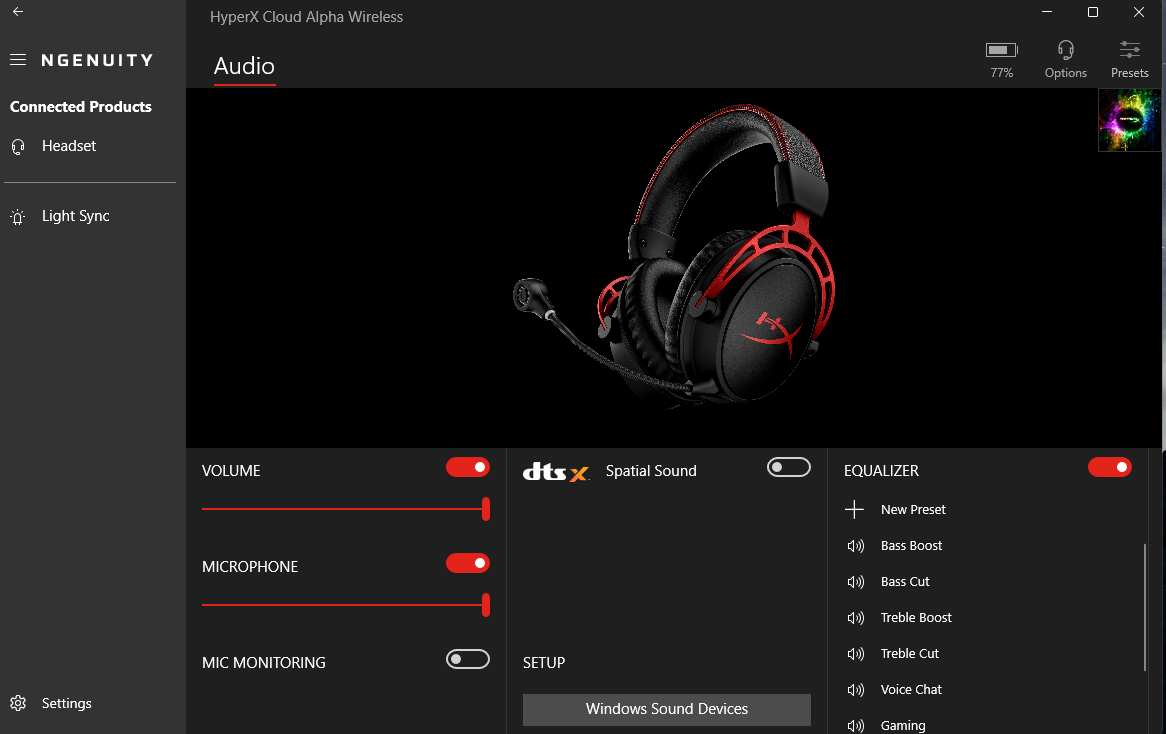Select the Bass Boost preset
Screen dimensions: 1166x734
coord(911,546)
